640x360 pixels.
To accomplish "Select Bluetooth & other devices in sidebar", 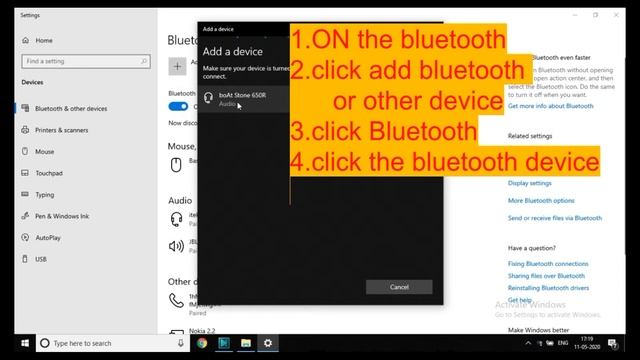I will tap(71, 109).
